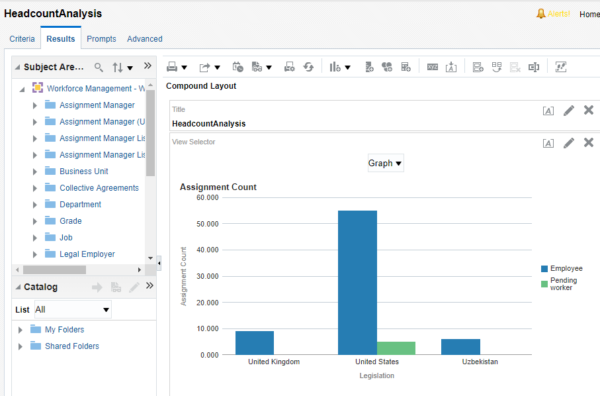Go to the Home link
Image resolution: width=600 pixels, height=396 pixels.
click(x=589, y=15)
